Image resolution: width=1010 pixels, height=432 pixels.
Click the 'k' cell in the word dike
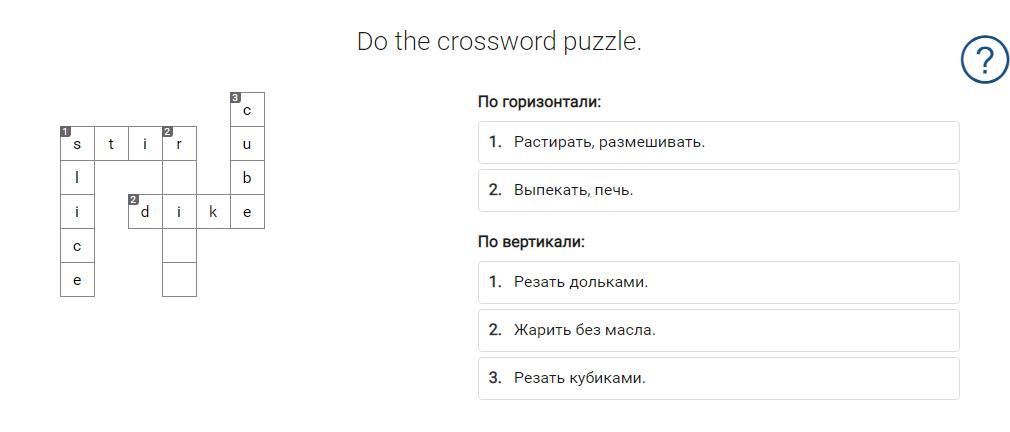click(x=213, y=212)
